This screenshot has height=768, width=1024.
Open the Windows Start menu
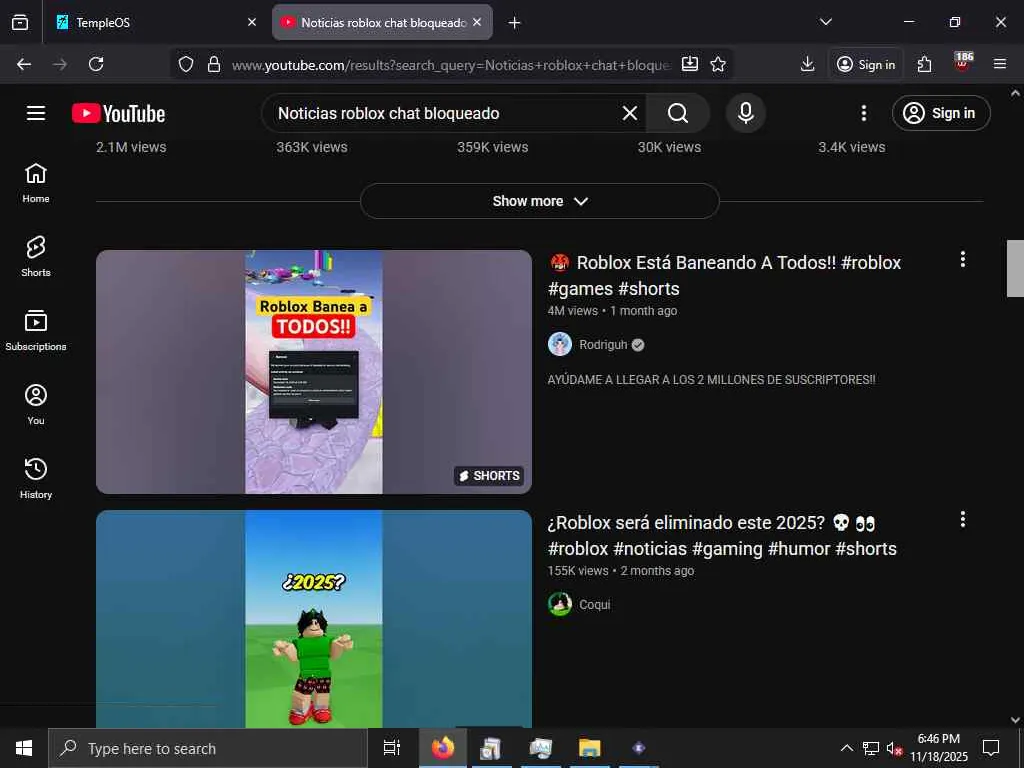24,748
